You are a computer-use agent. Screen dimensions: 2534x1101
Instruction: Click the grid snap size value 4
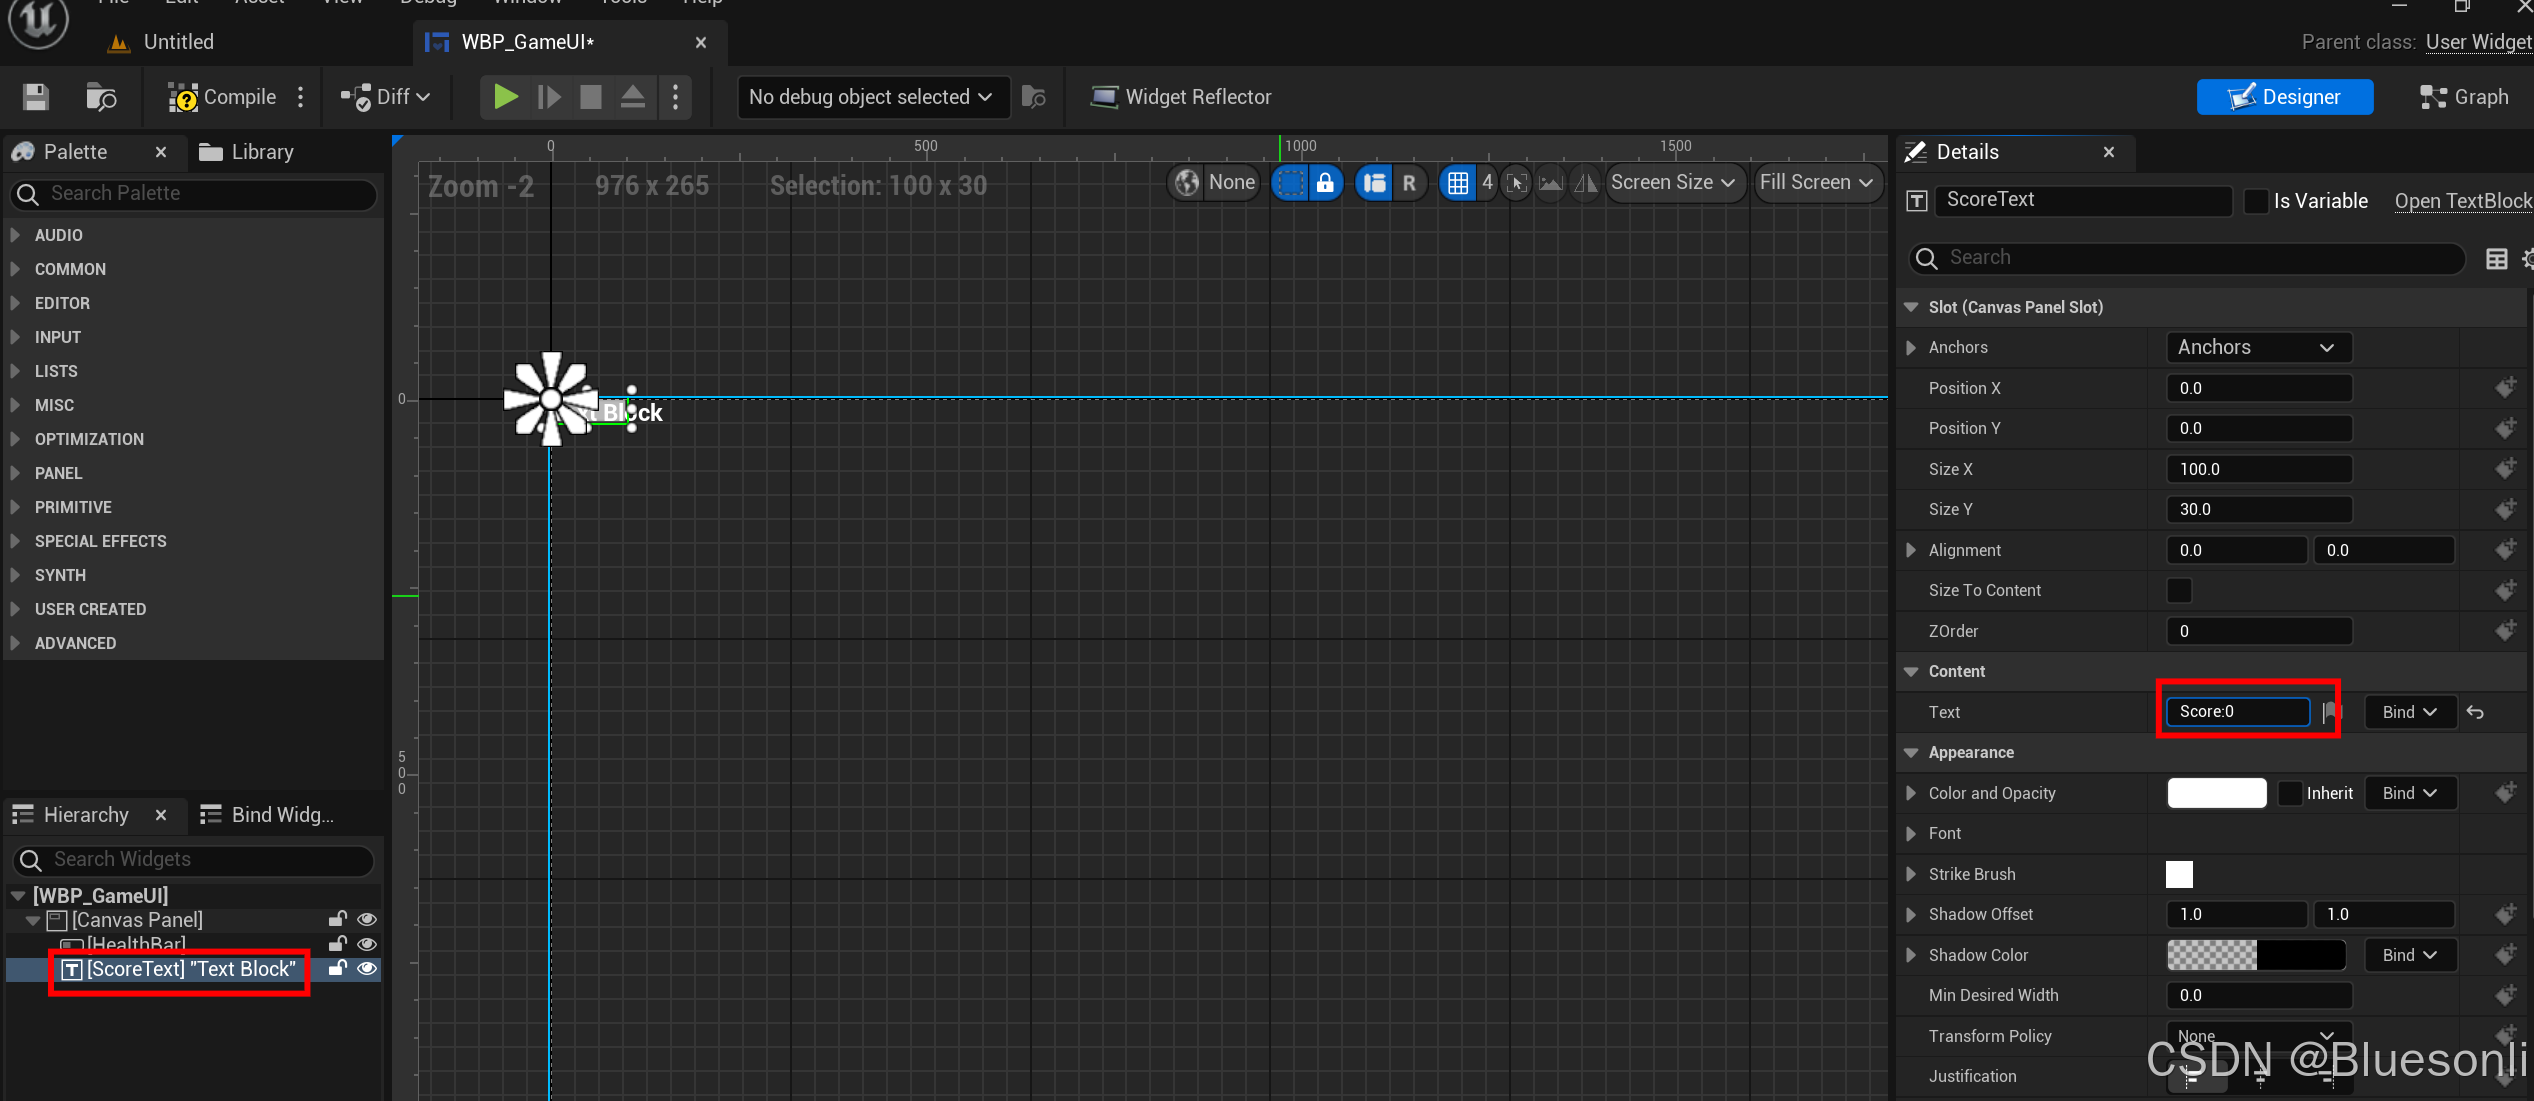(1487, 183)
